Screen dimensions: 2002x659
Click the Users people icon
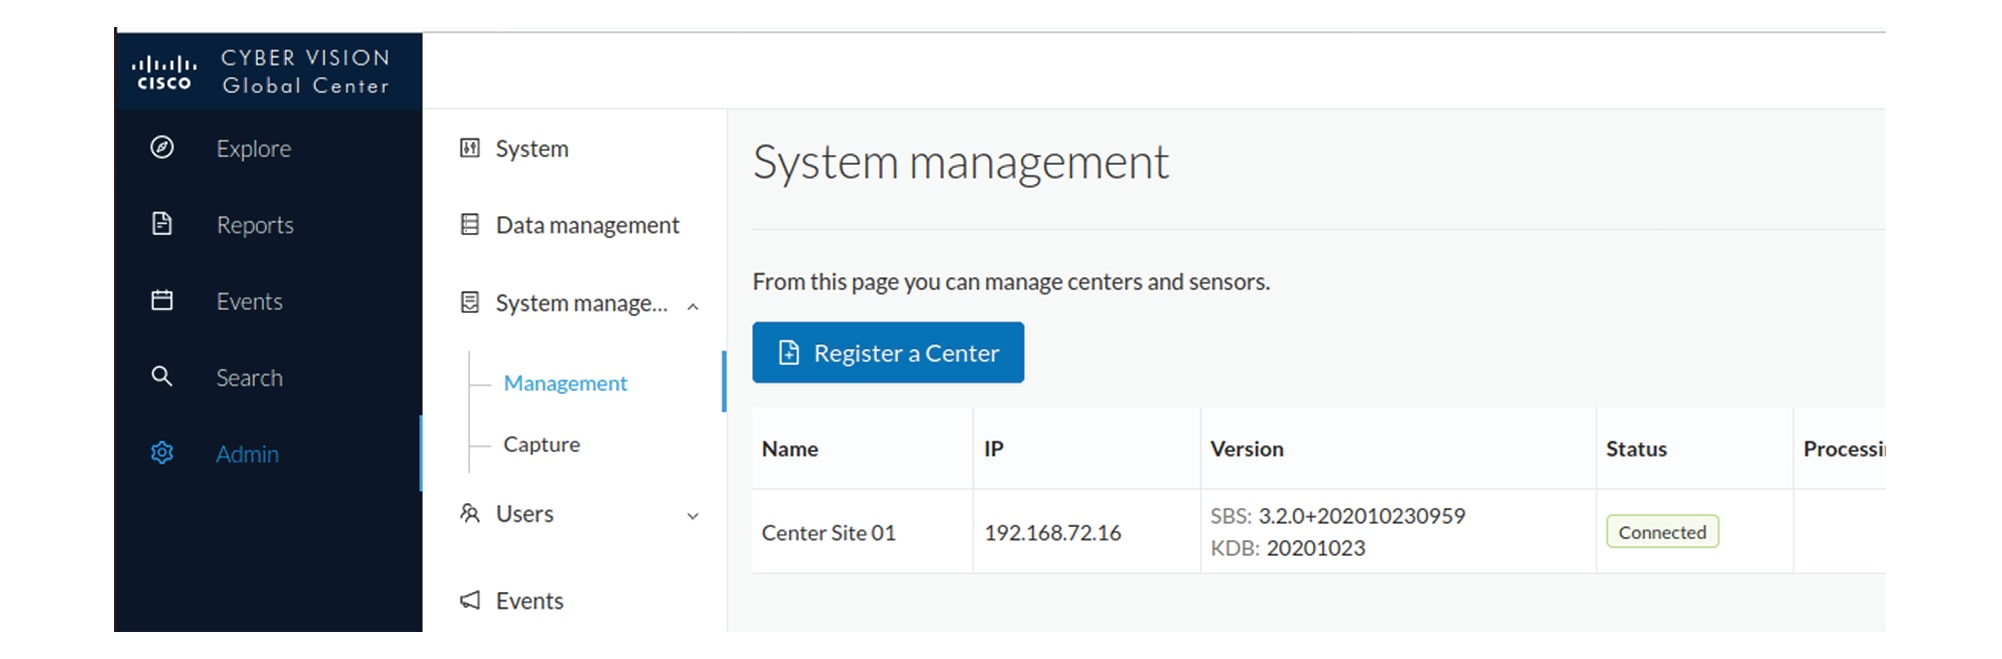tap(470, 513)
